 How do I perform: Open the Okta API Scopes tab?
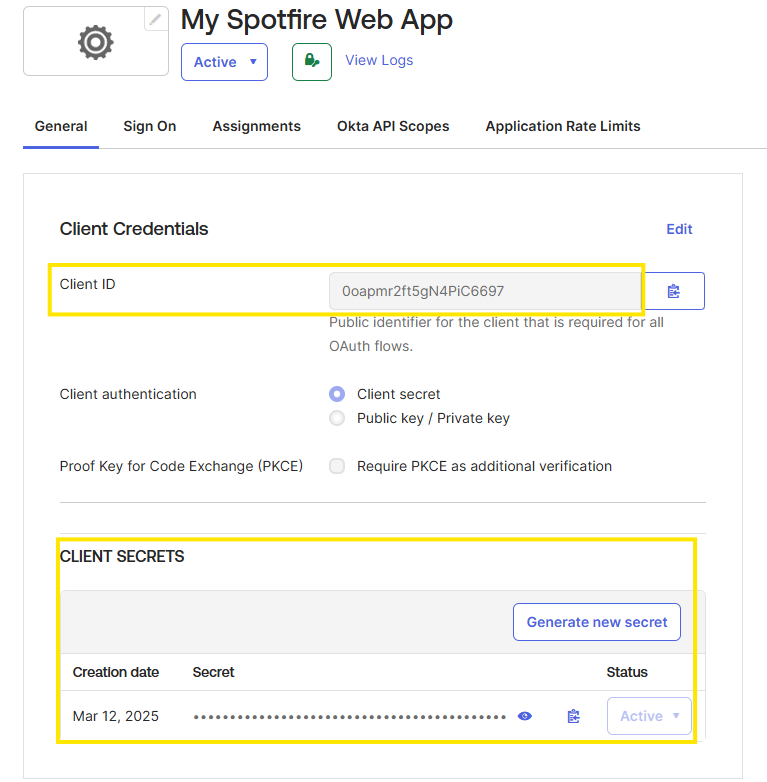[x=393, y=126]
